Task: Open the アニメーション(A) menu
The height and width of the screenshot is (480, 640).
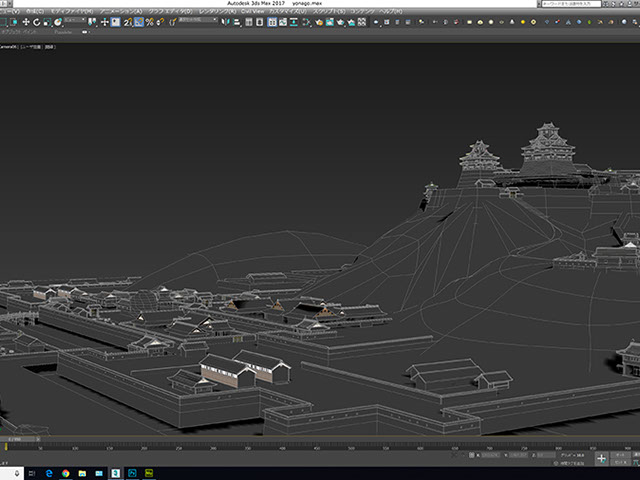Action: pos(121,12)
